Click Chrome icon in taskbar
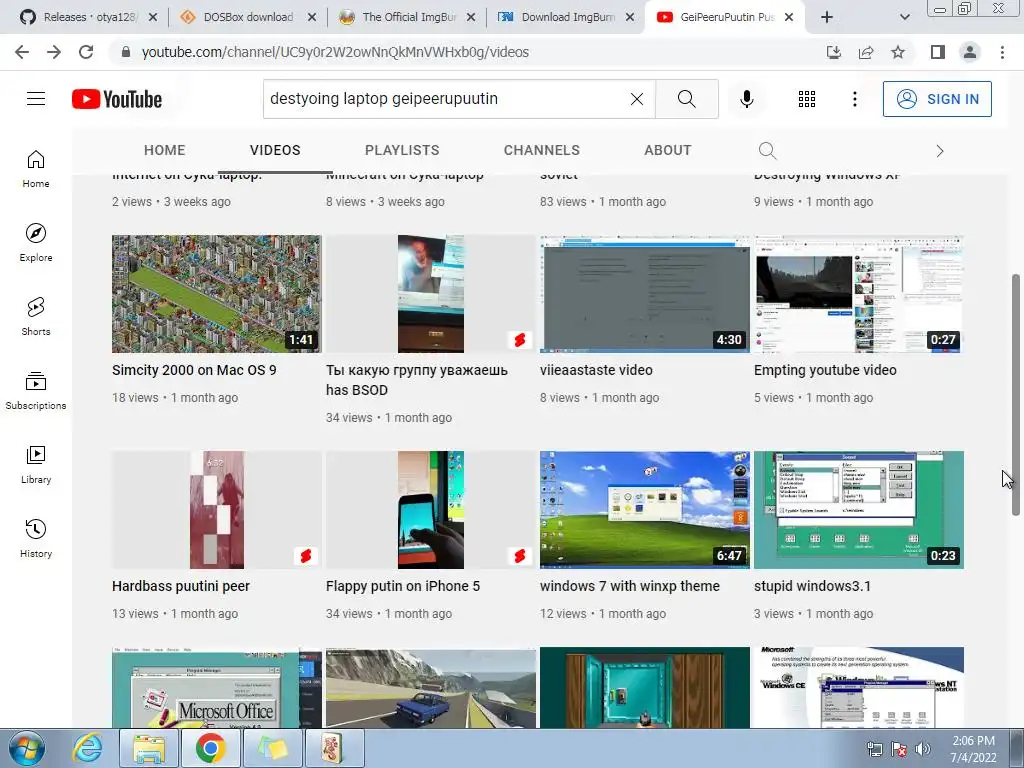Image resolution: width=1024 pixels, height=768 pixels. (x=210, y=749)
